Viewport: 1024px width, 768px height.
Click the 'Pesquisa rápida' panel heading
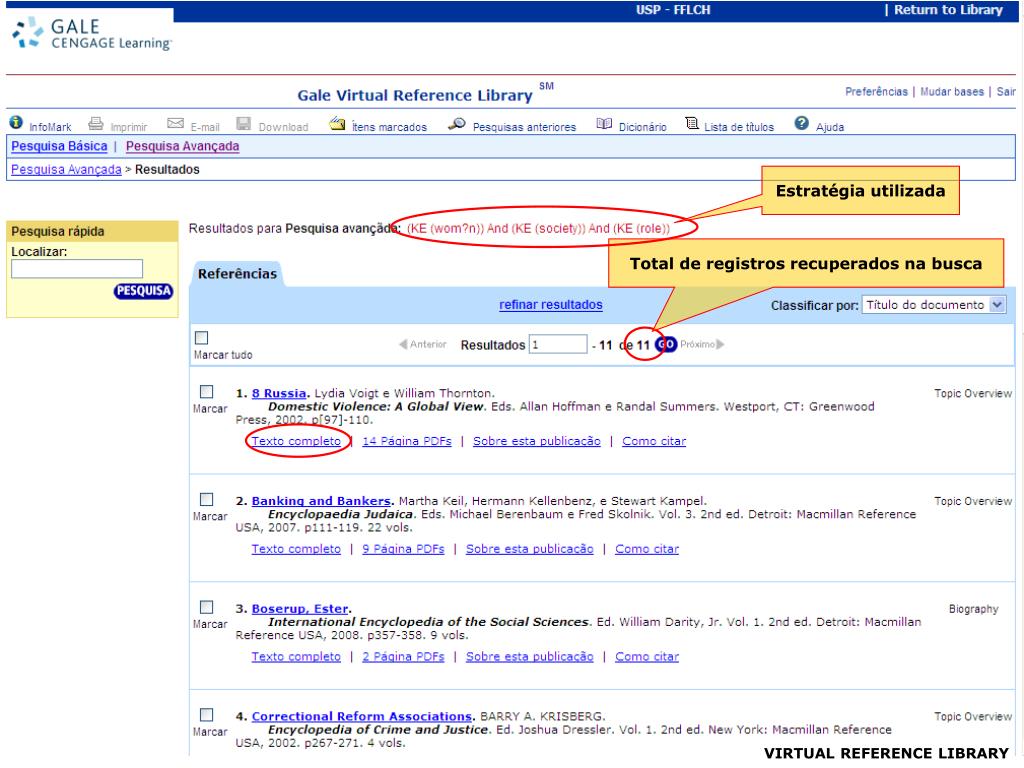57,231
